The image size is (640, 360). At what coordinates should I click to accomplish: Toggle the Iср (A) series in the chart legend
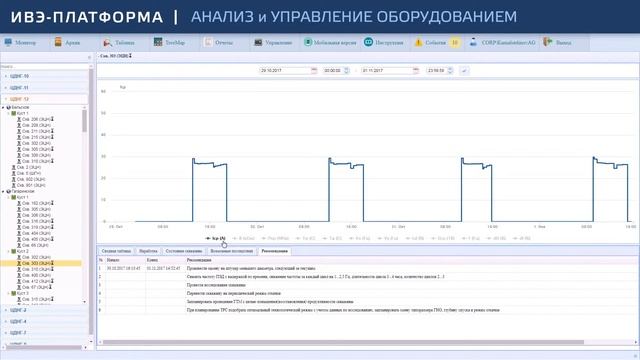coord(216,238)
